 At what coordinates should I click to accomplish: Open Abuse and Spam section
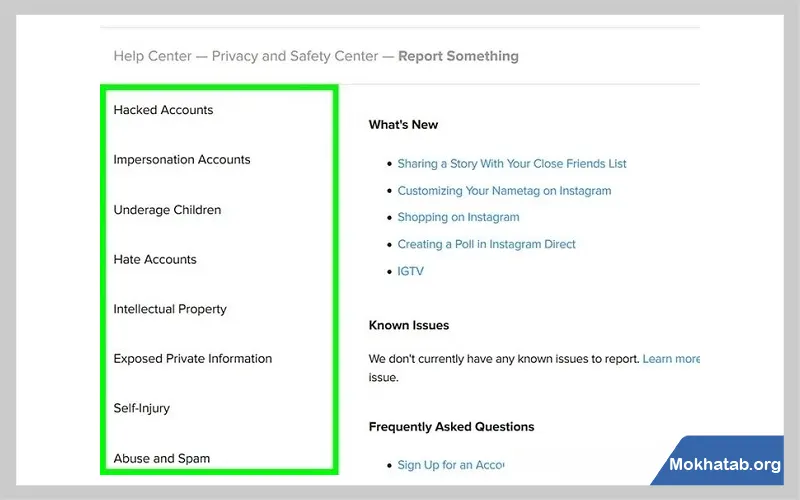161,459
